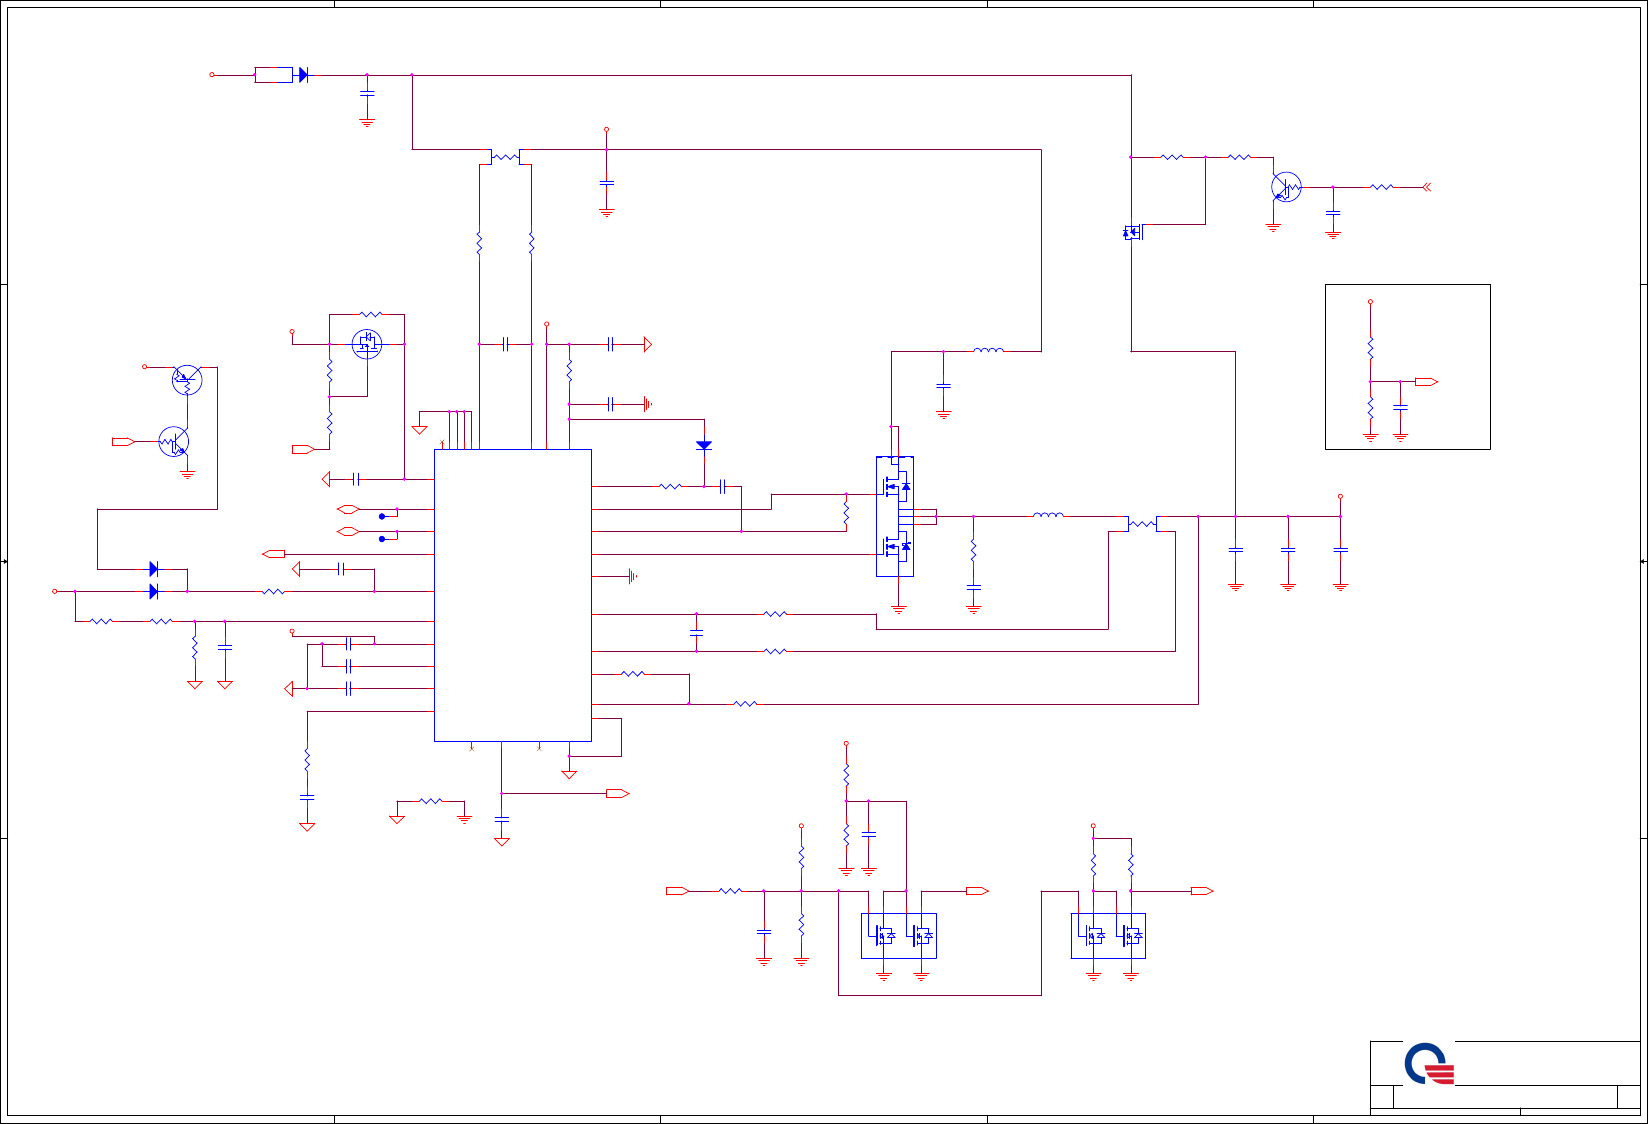1648x1124 pixels.
Task: Select the rightmost of the three output capacitors
Action: click(1341, 550)
